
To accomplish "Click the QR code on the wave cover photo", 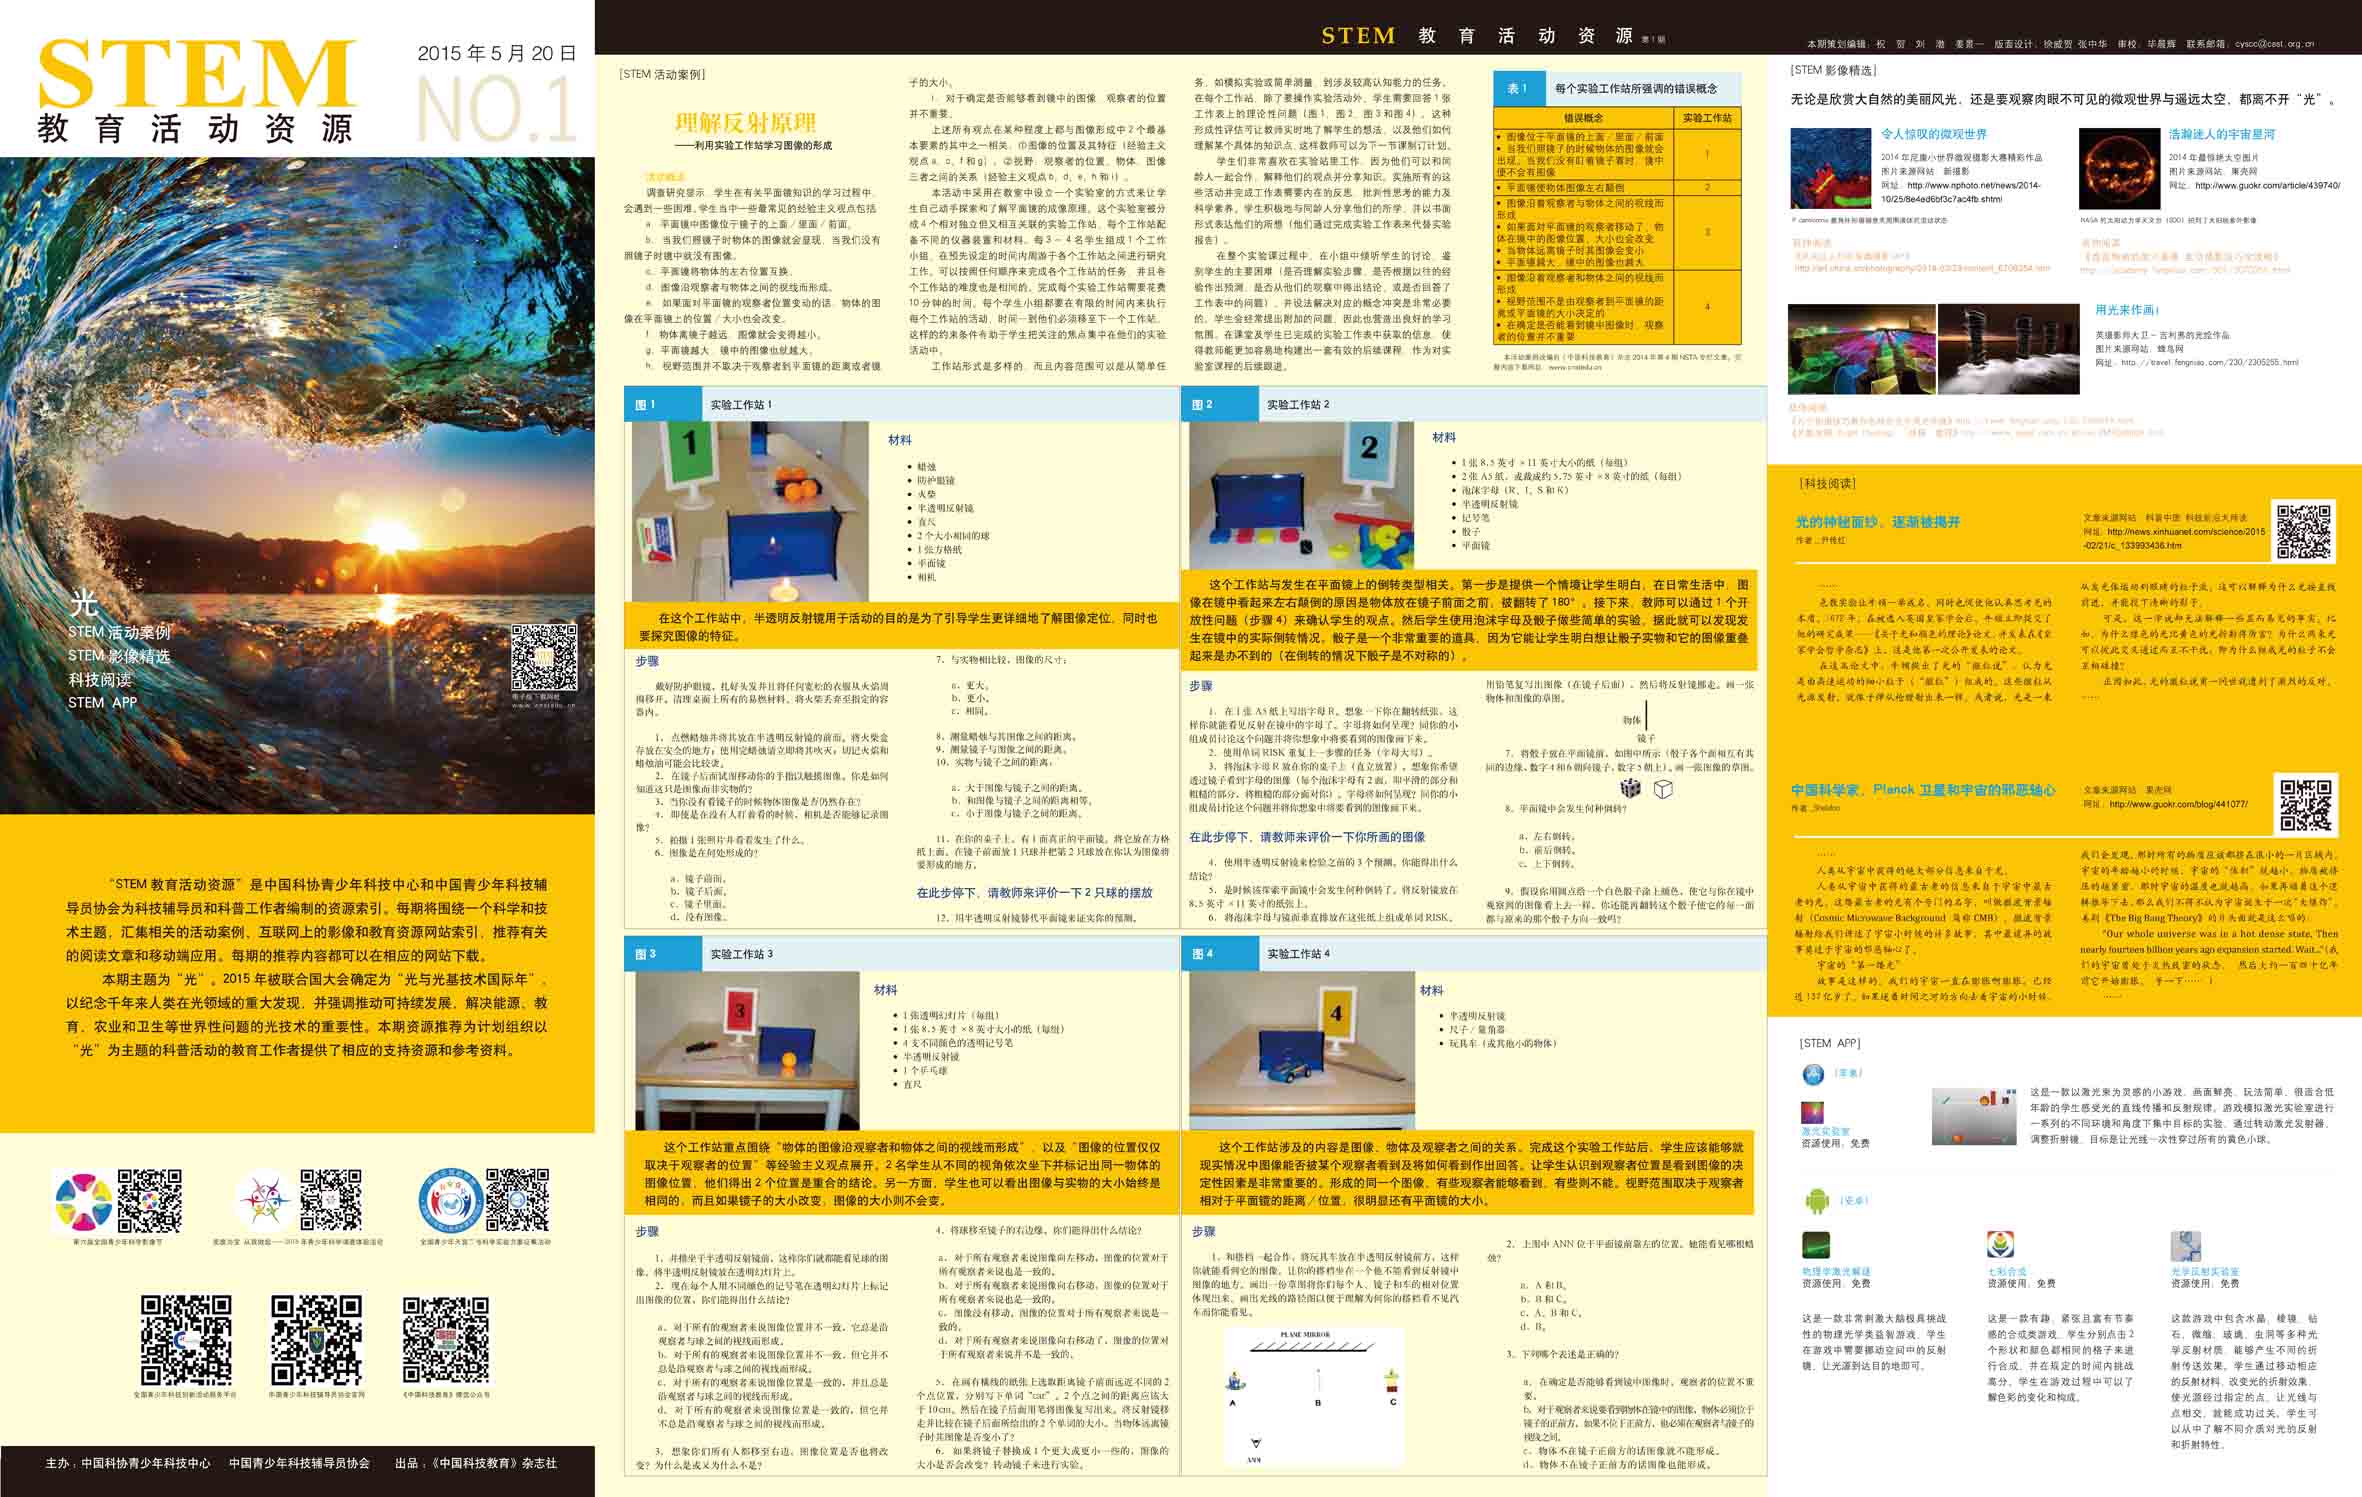I will coord(544,657).
